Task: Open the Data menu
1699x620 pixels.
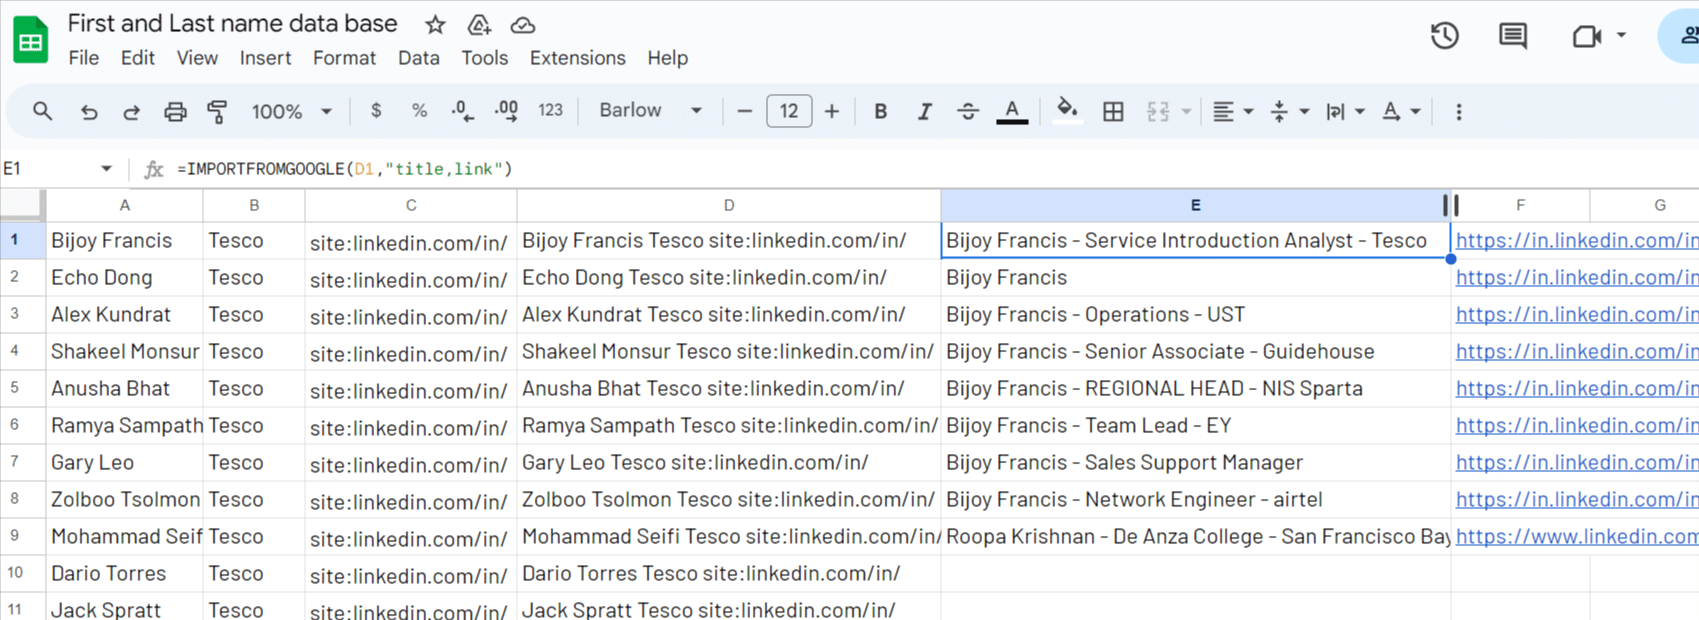Action: coord(418,58)
